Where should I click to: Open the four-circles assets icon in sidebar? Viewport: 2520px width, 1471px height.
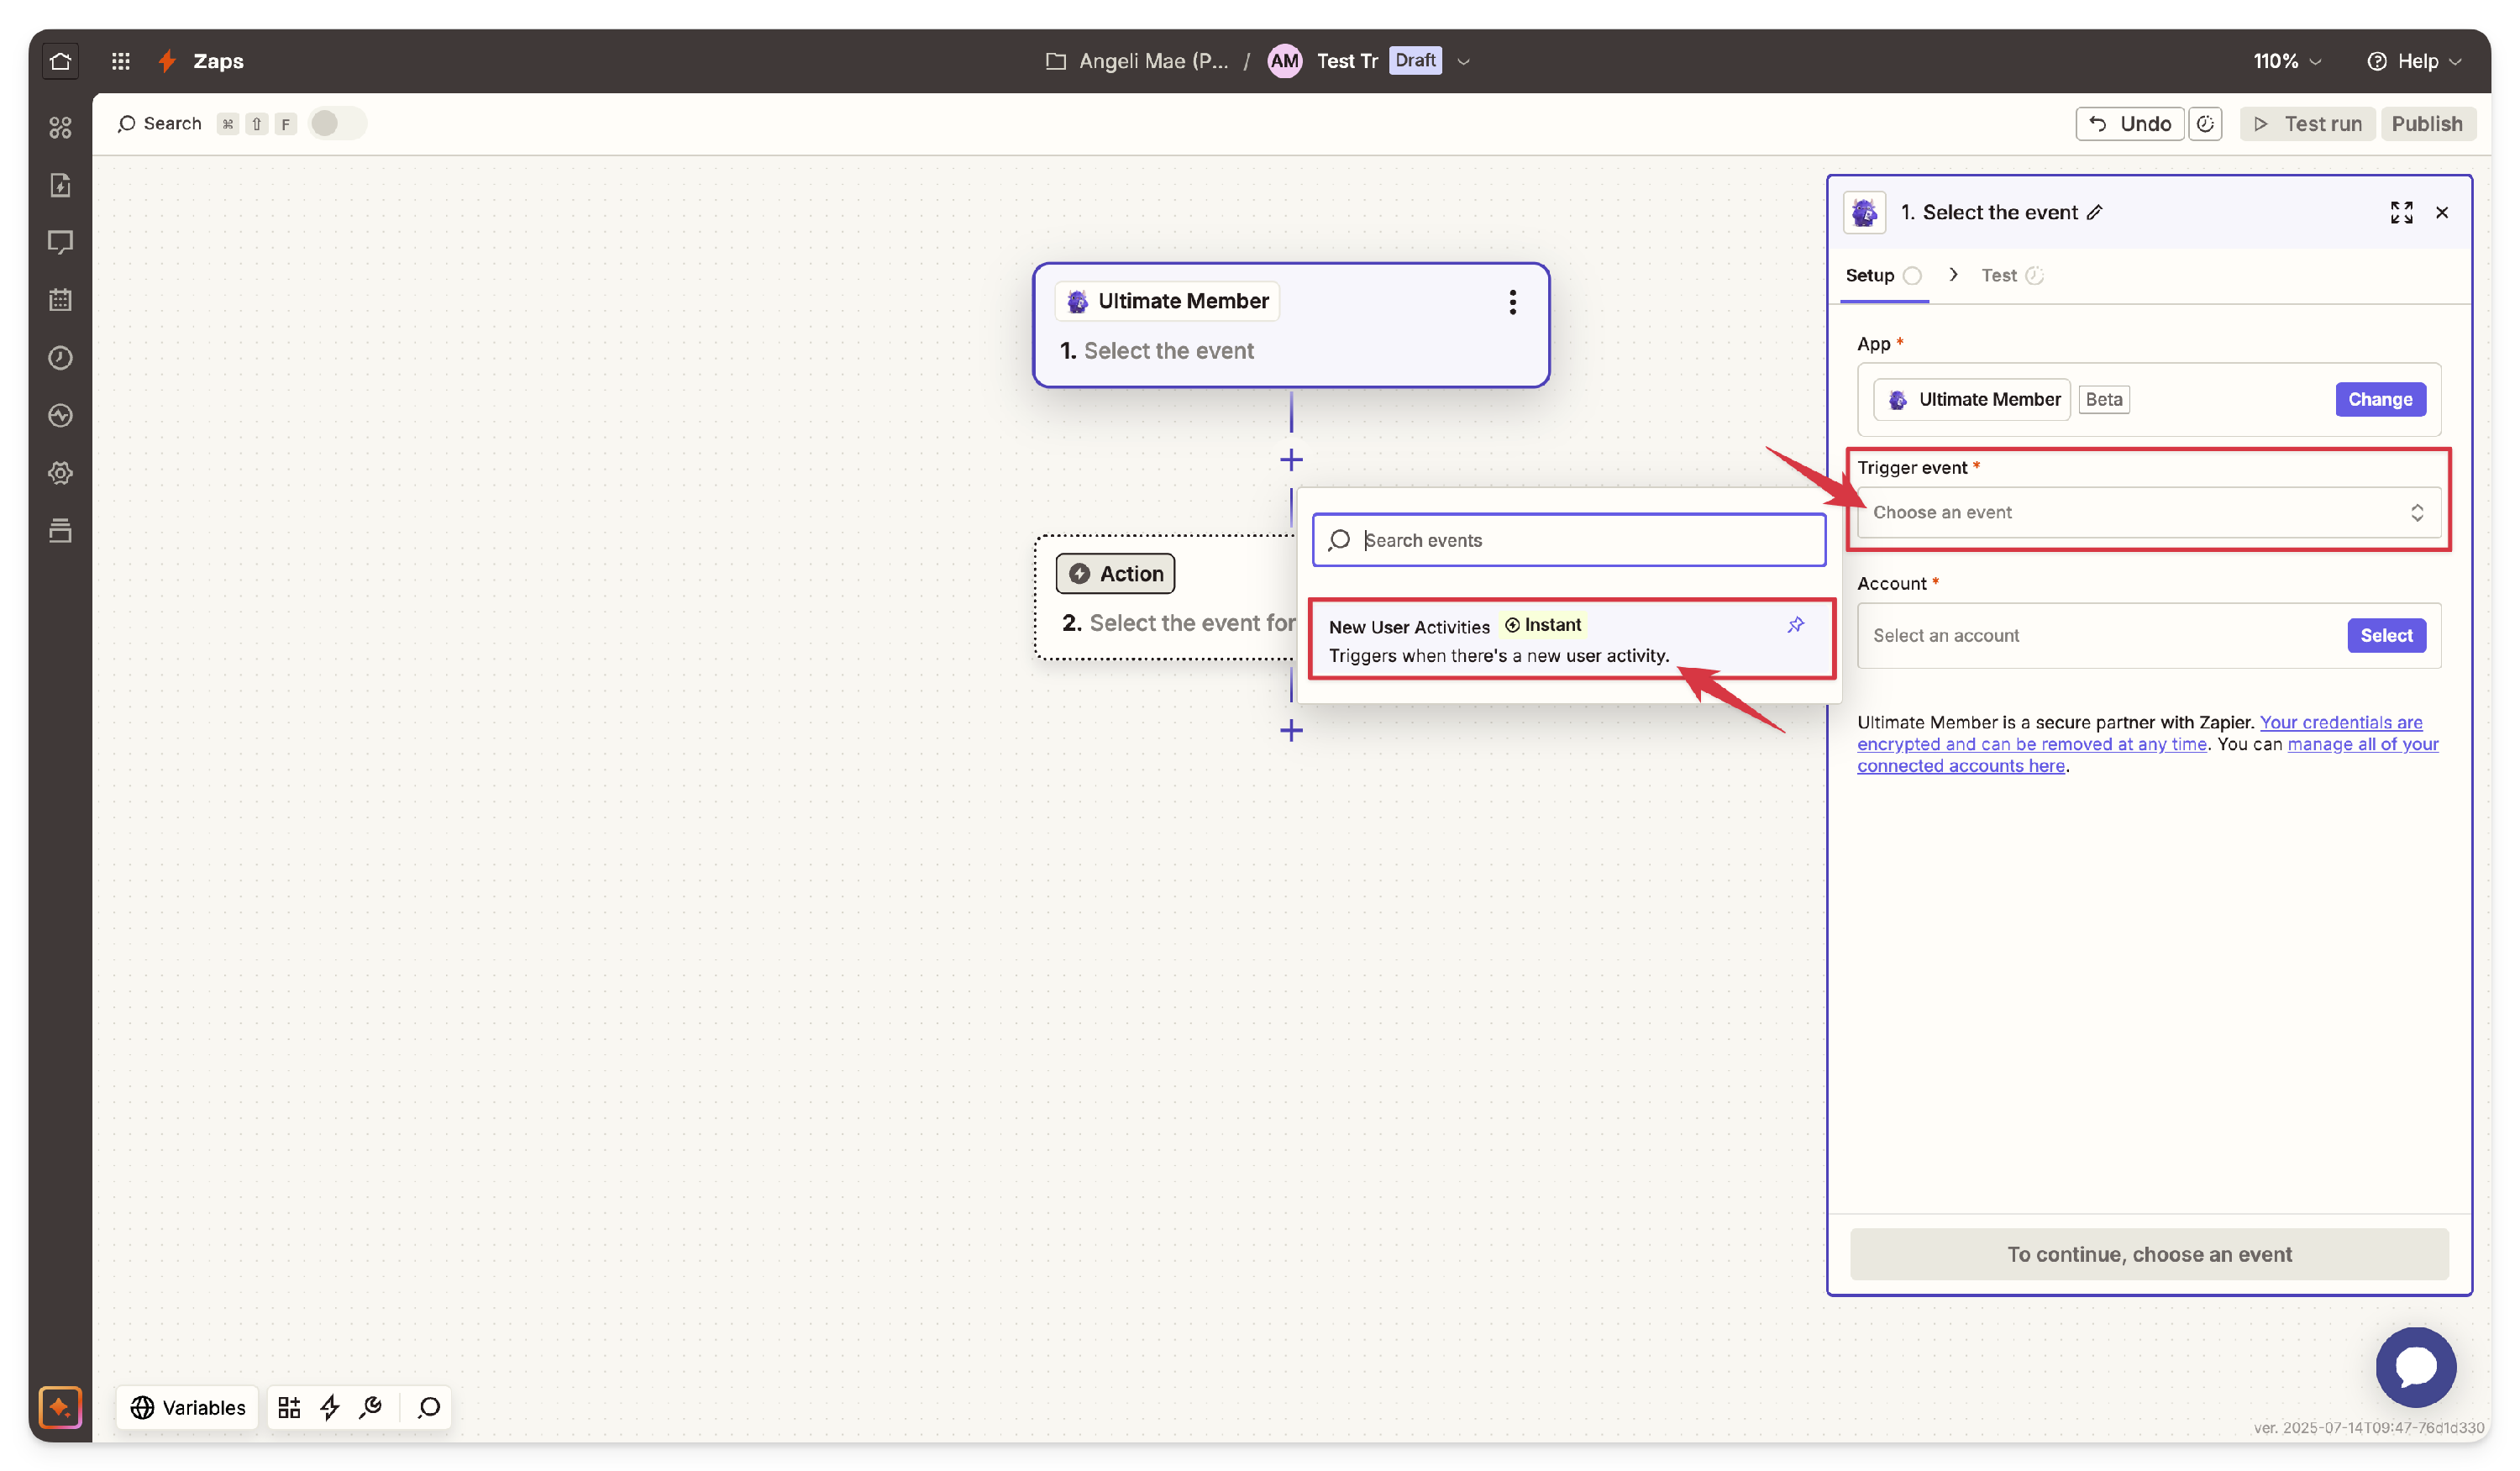click(60, 127)
